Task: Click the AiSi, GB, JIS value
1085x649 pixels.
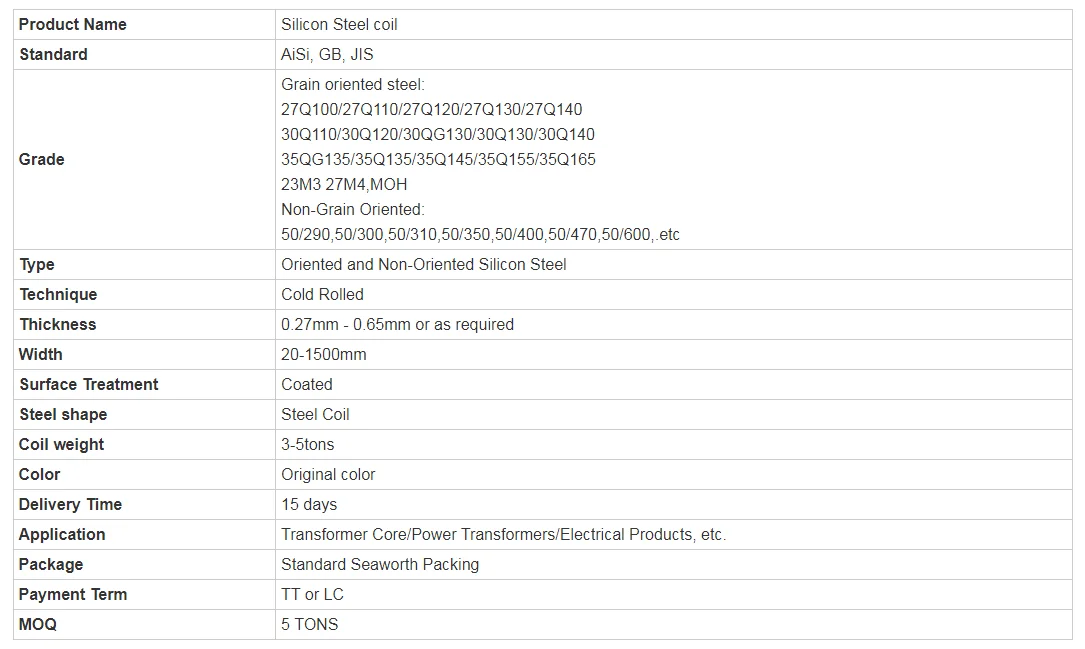Action: (327, 54)
